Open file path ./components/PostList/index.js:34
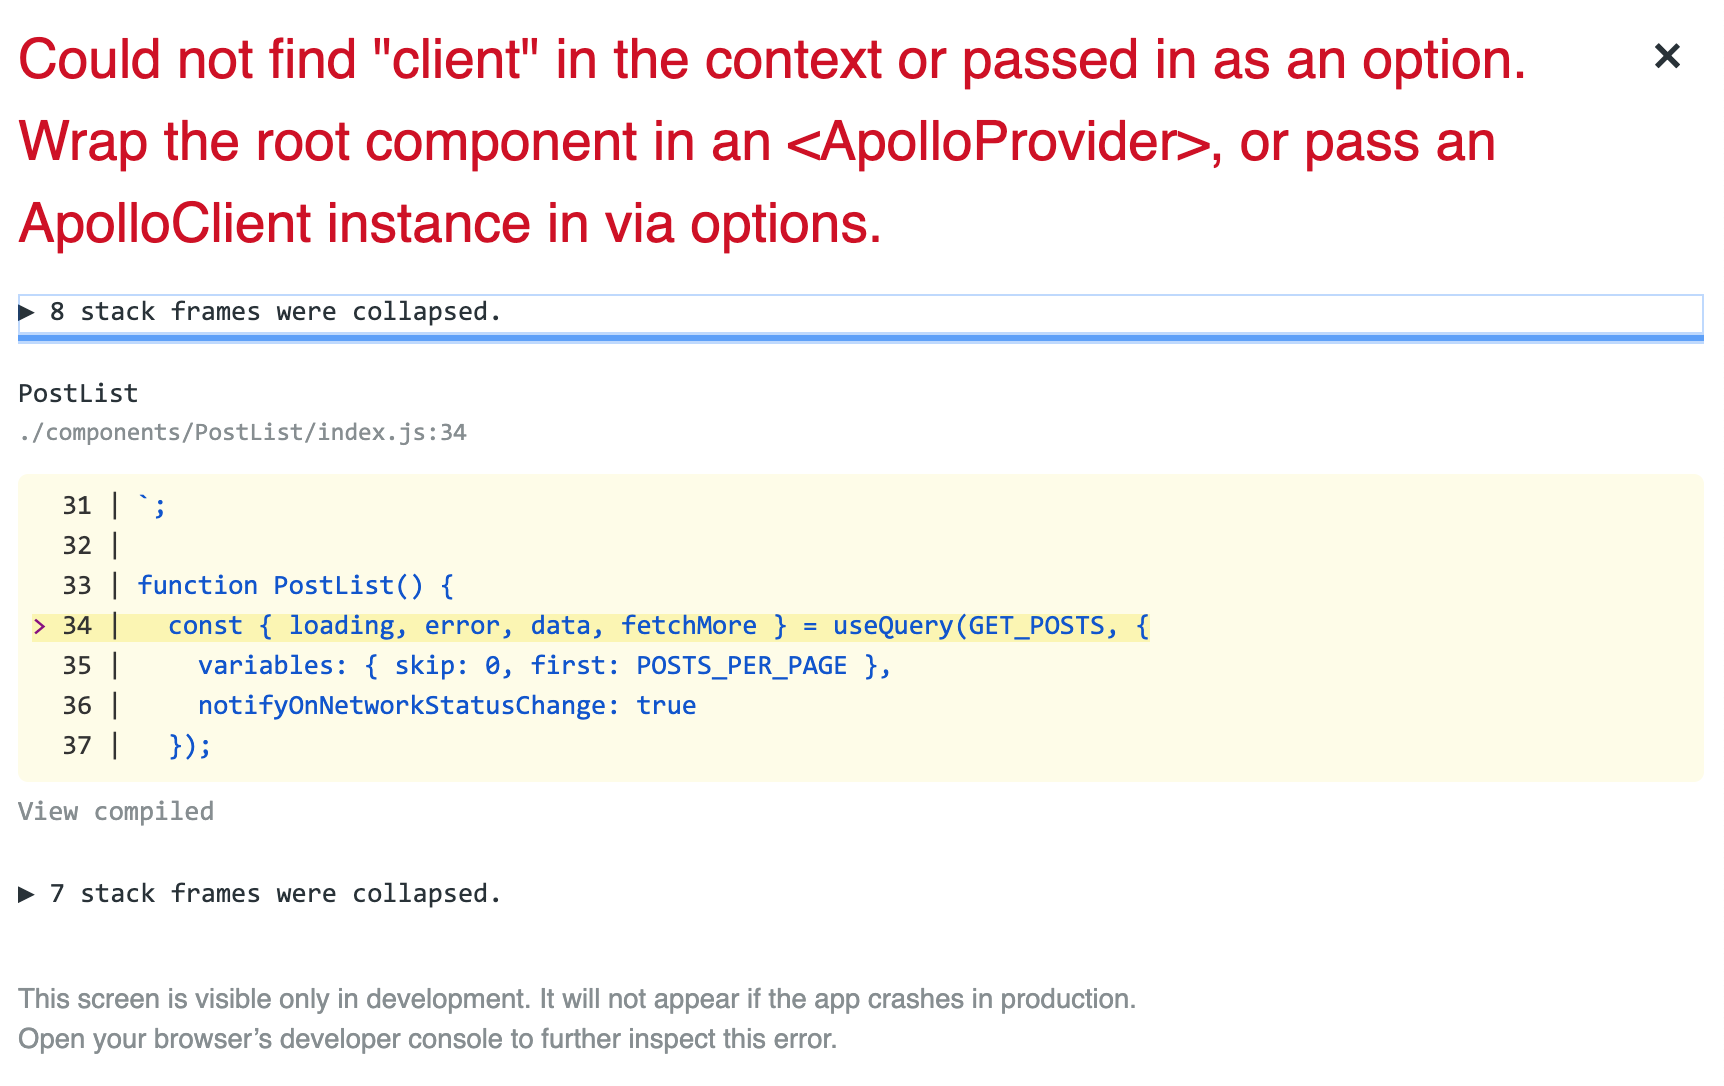This screenshot has width=1724, height=1086. pos(242,432)
